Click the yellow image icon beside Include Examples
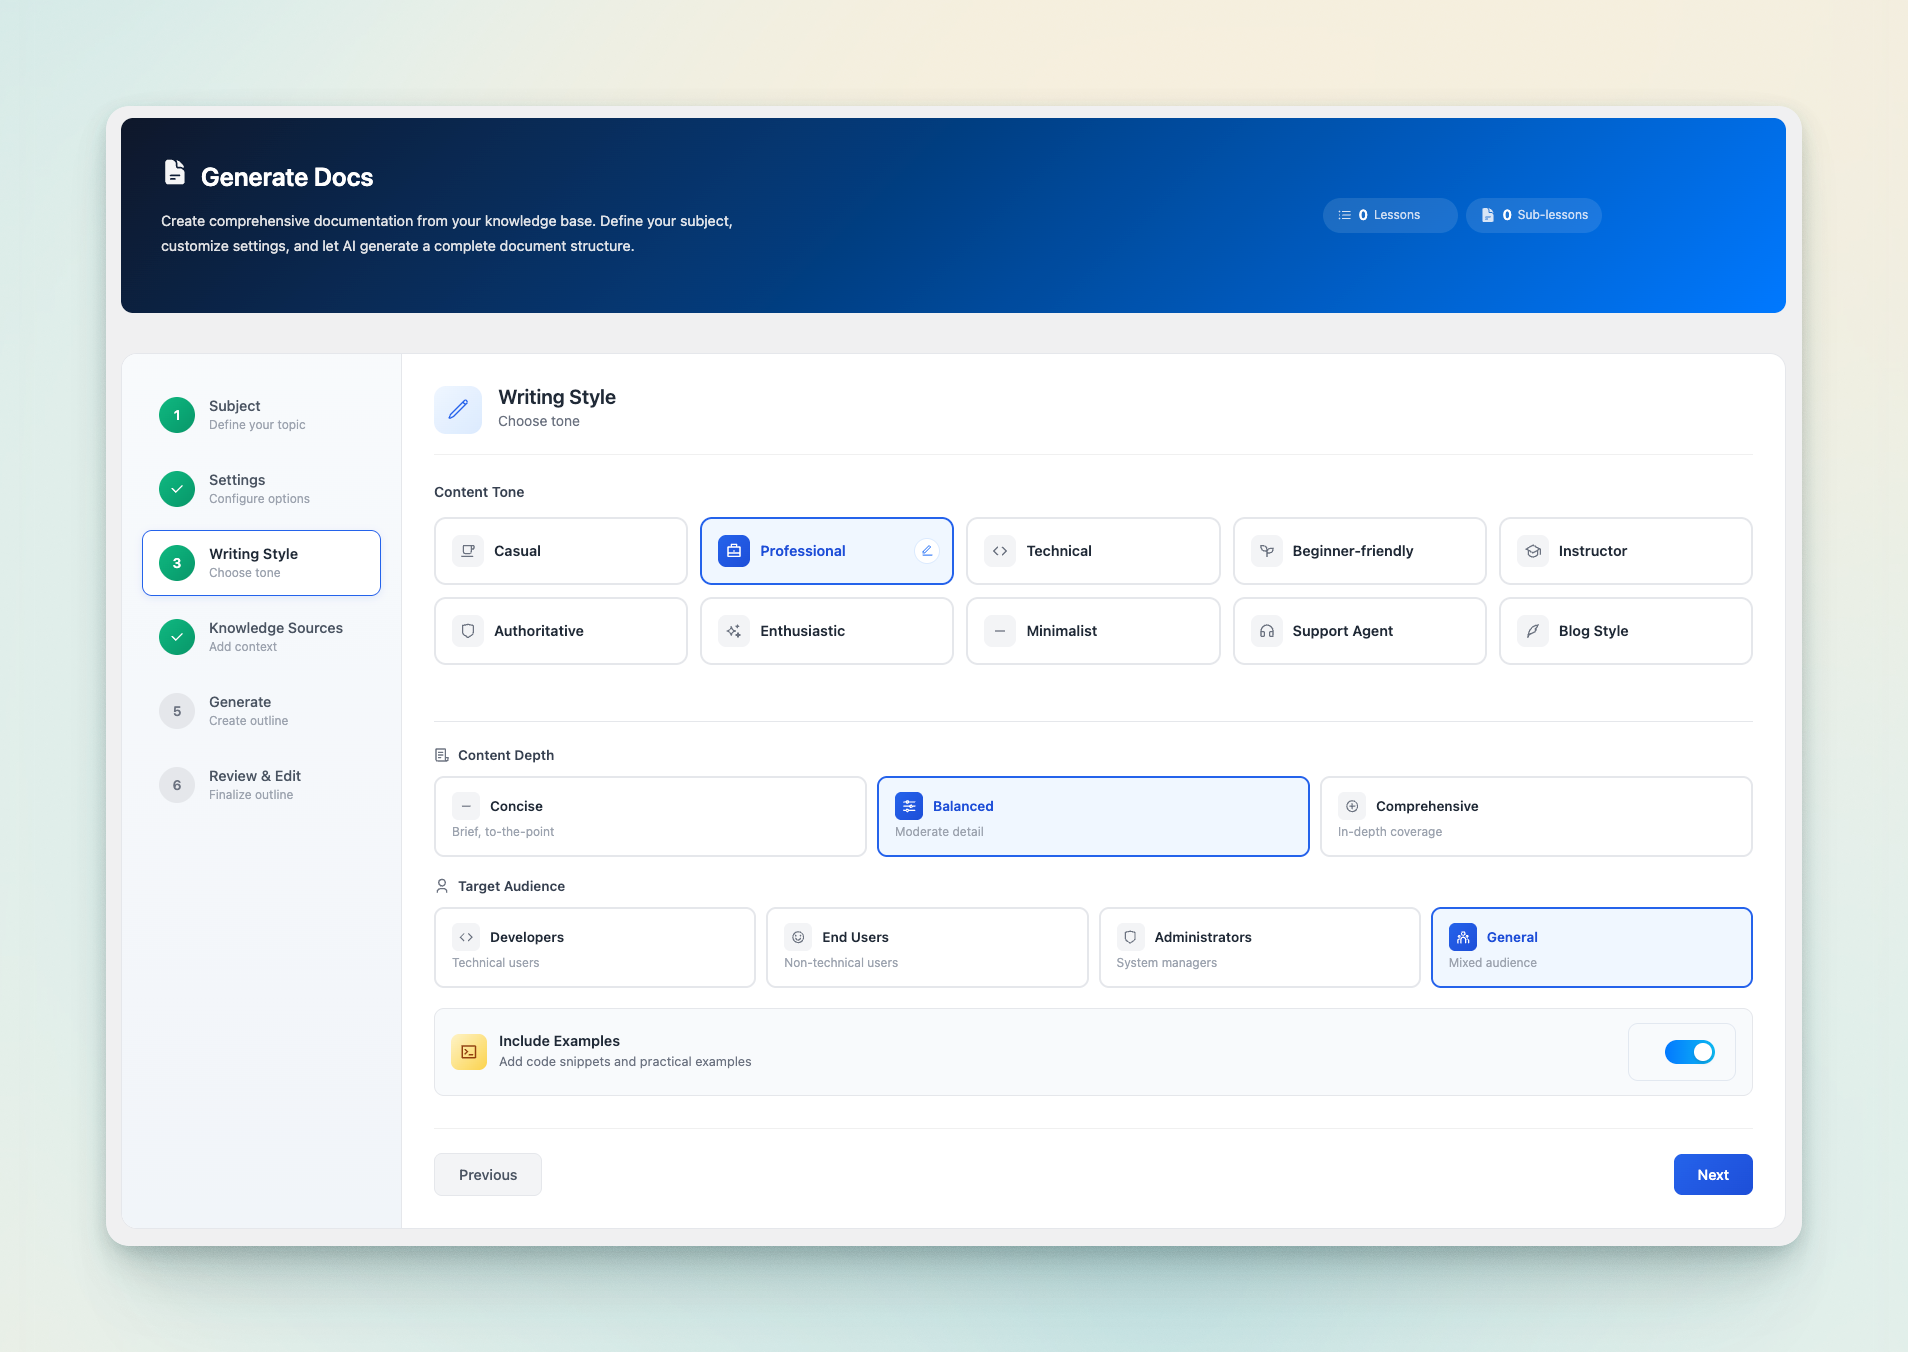 pos(468,1051)
